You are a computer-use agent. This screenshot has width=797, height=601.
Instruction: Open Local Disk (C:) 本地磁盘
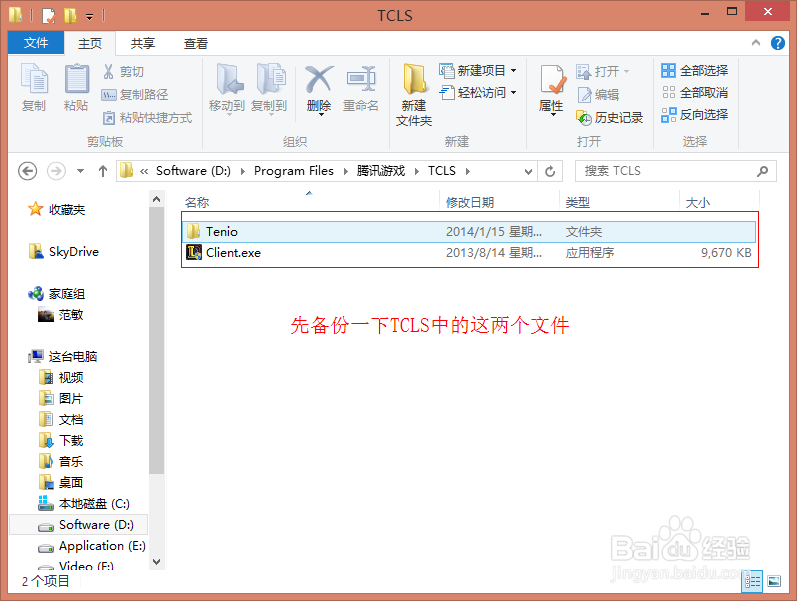click(x=84, y=504)
